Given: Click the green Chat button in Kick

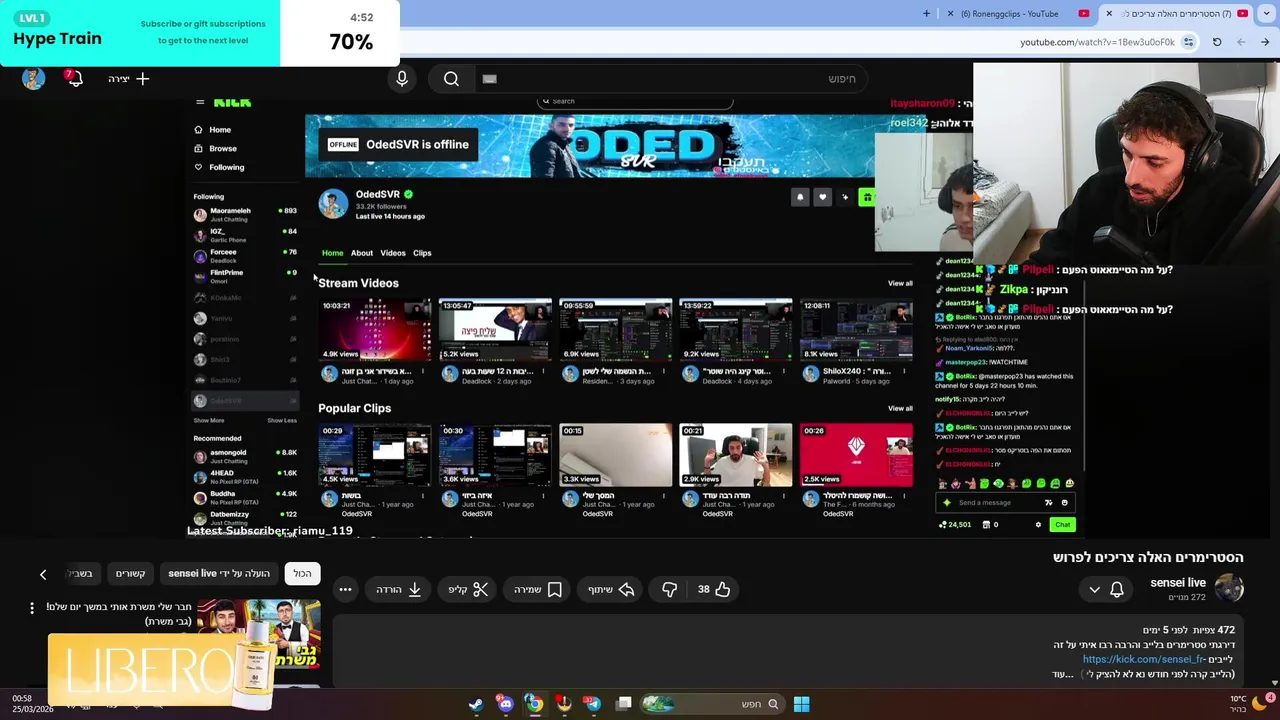Looking at the screenshot, I should (x=1062, y=525).
